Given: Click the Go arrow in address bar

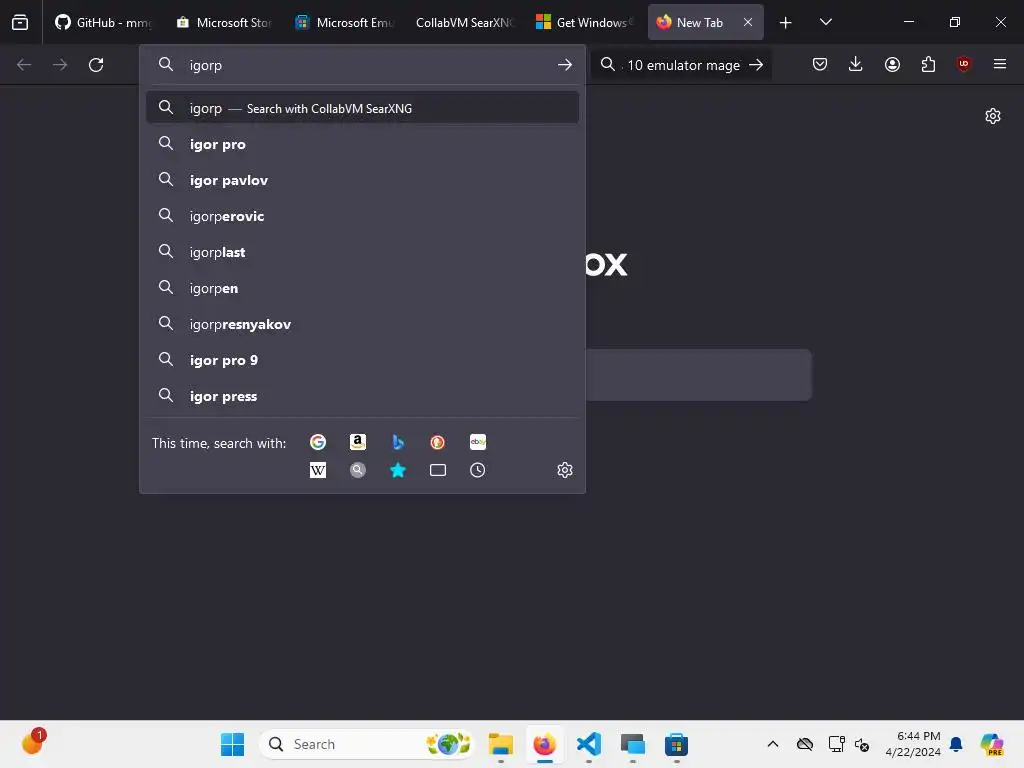Looking at the screenshot, I should click(565, 65).
